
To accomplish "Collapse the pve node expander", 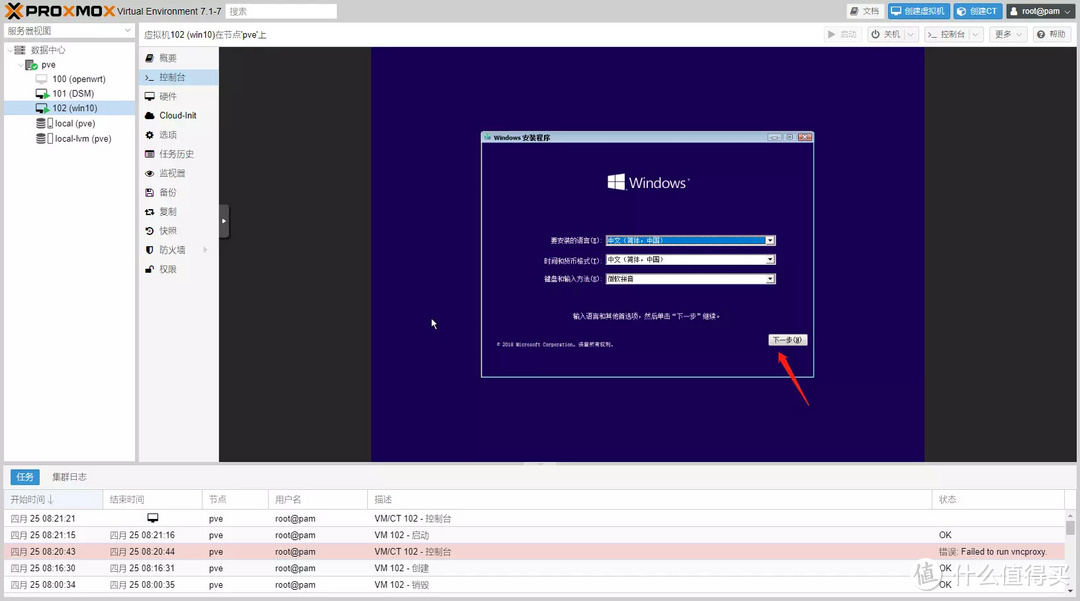I will [x=20, y=65].
